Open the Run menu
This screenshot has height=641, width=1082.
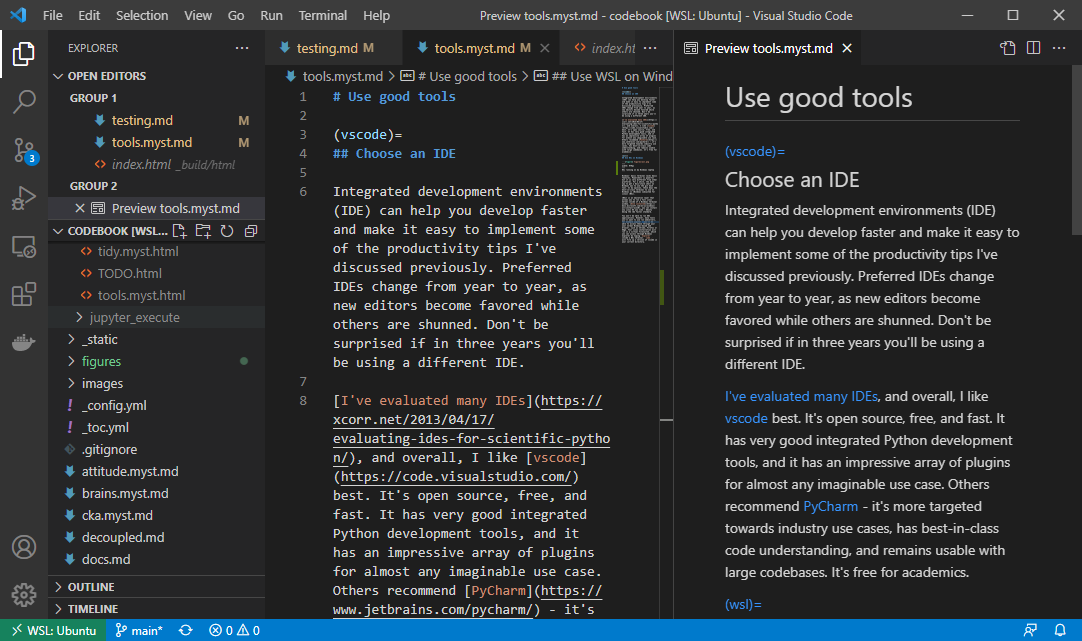tap(271, 15)
